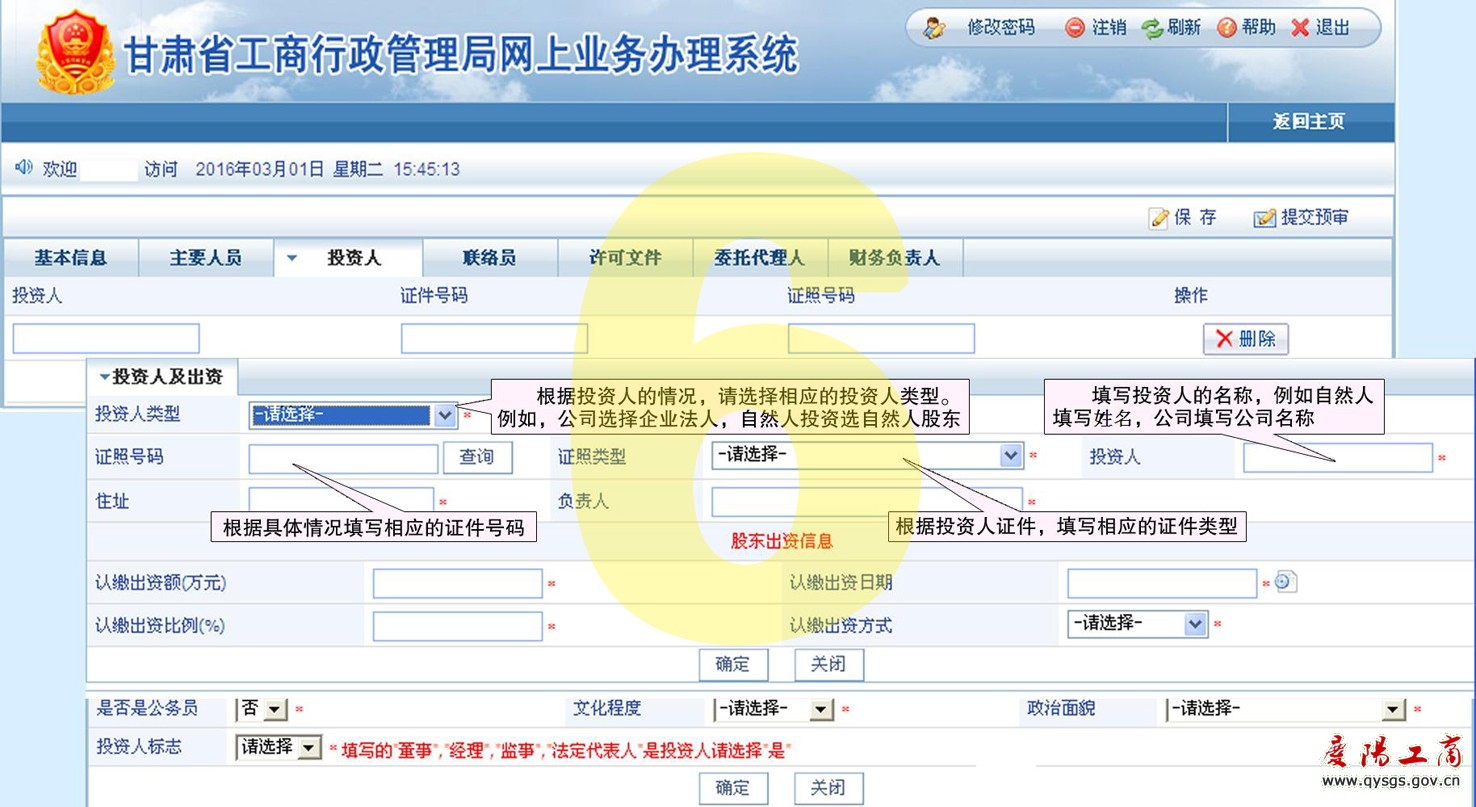The width and height of the screenshot is (1476, 807).
Task: Click the 证照号码 input in form
Action: coord(343,458)
